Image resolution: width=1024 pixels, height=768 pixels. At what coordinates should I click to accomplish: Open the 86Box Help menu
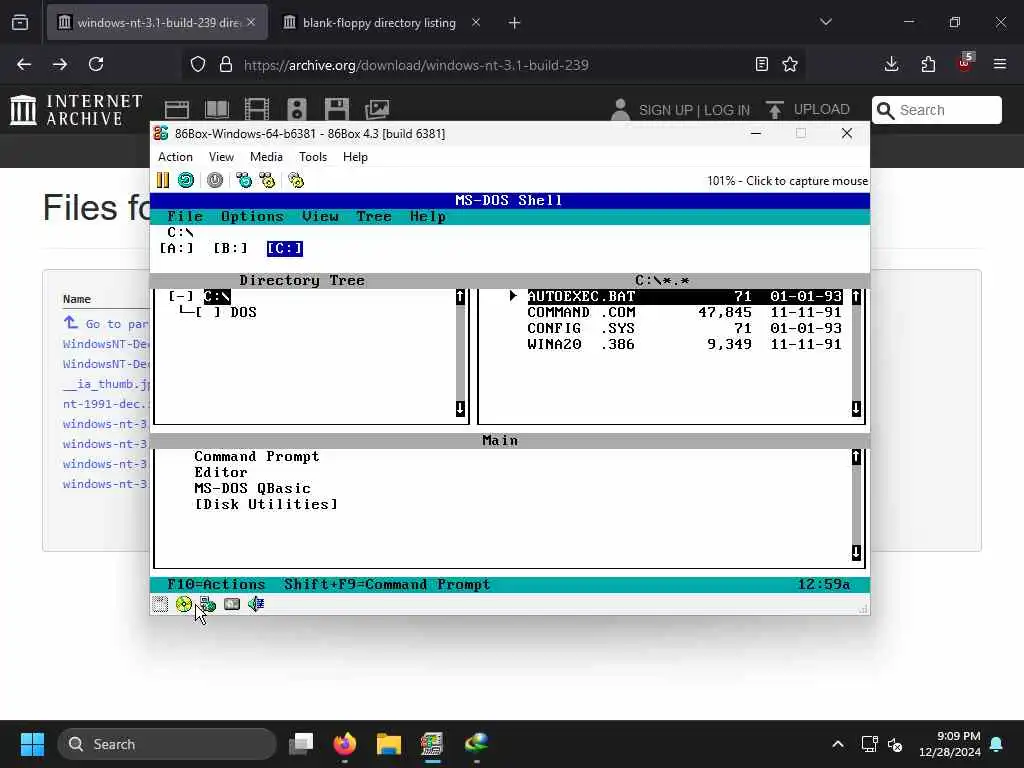pos(355,157)
